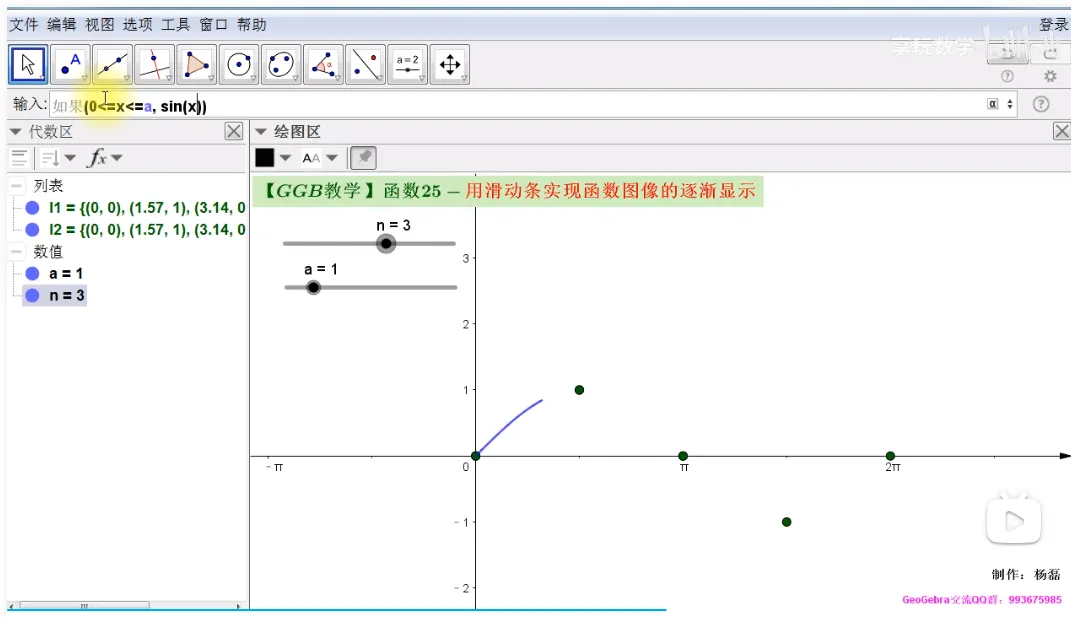Image resolution: width=1071 pixels, height=617 pixels.
Task: Select the Point tool
Action: (x=71, y=65)
